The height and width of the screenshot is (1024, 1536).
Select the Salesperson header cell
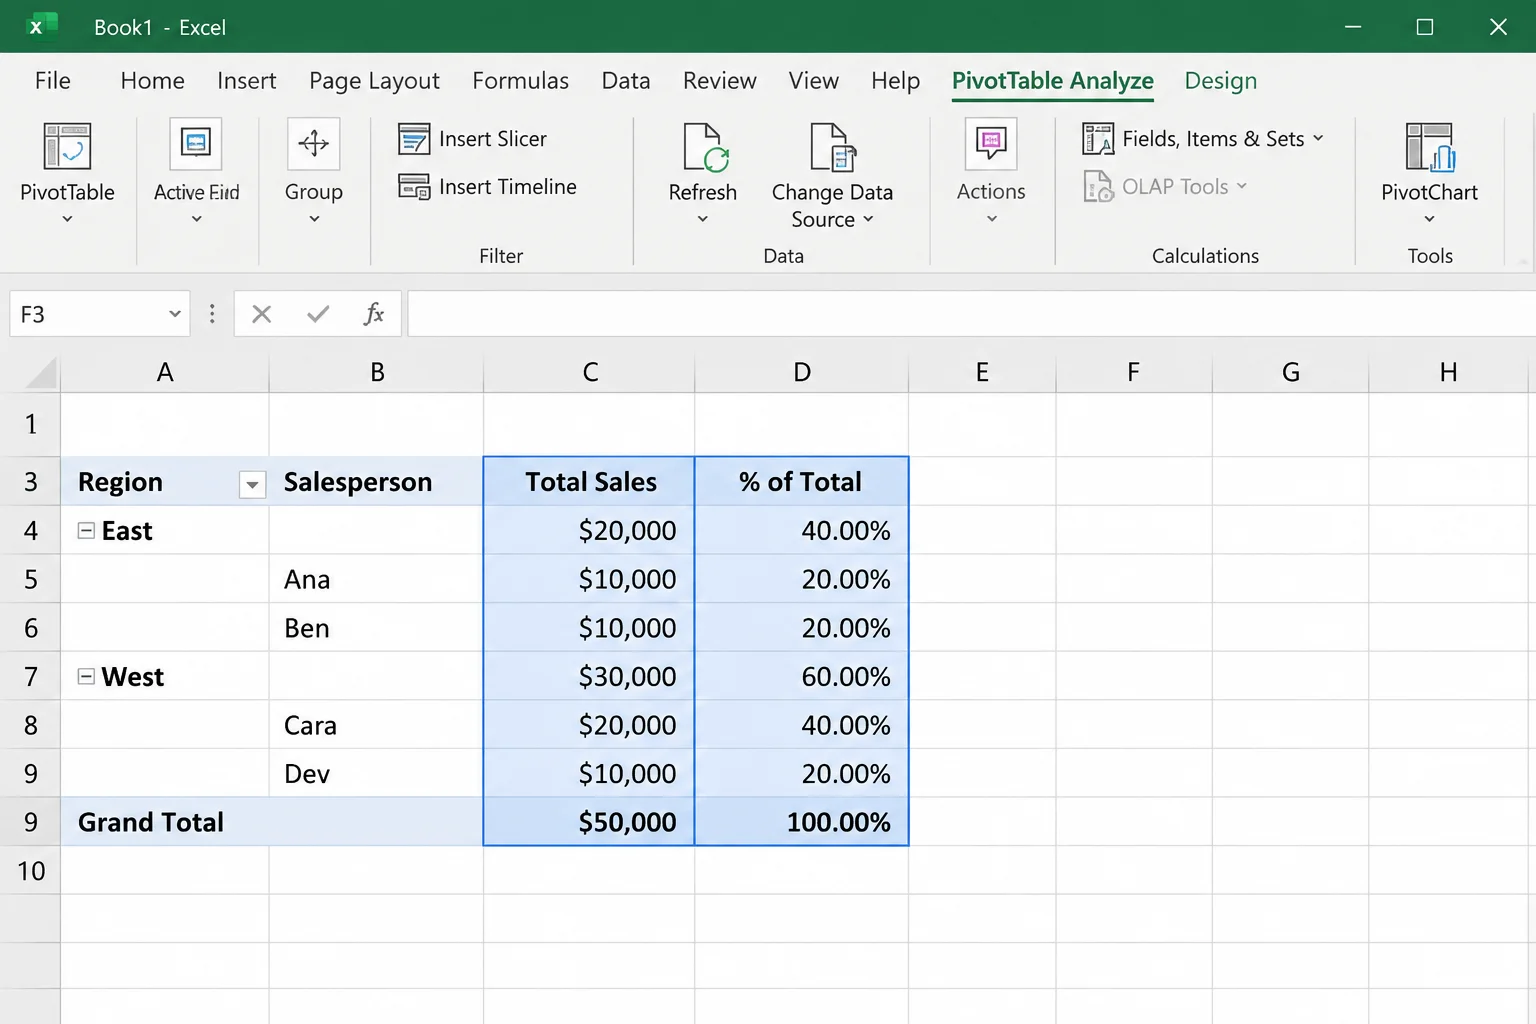pos(376,482)
